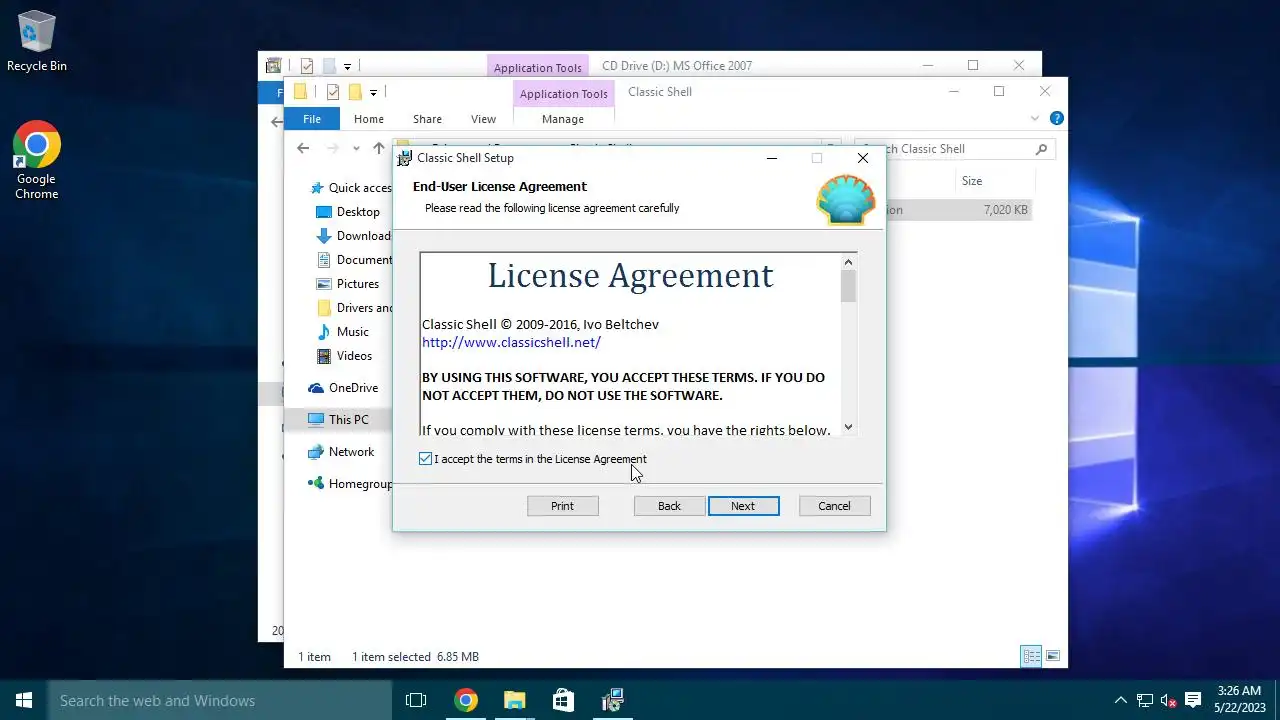Open Drivers folder in navigation pane

point(354,308)
